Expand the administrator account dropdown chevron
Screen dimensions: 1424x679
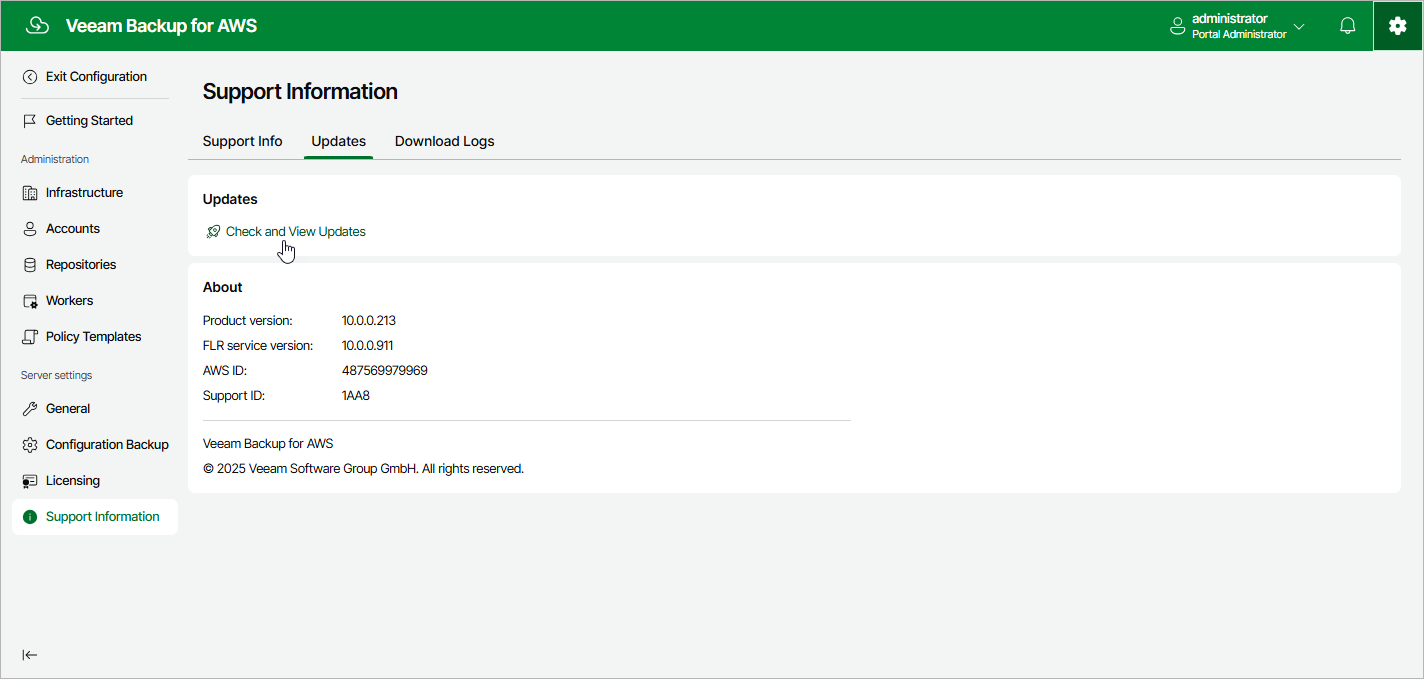click(1299, 27)
